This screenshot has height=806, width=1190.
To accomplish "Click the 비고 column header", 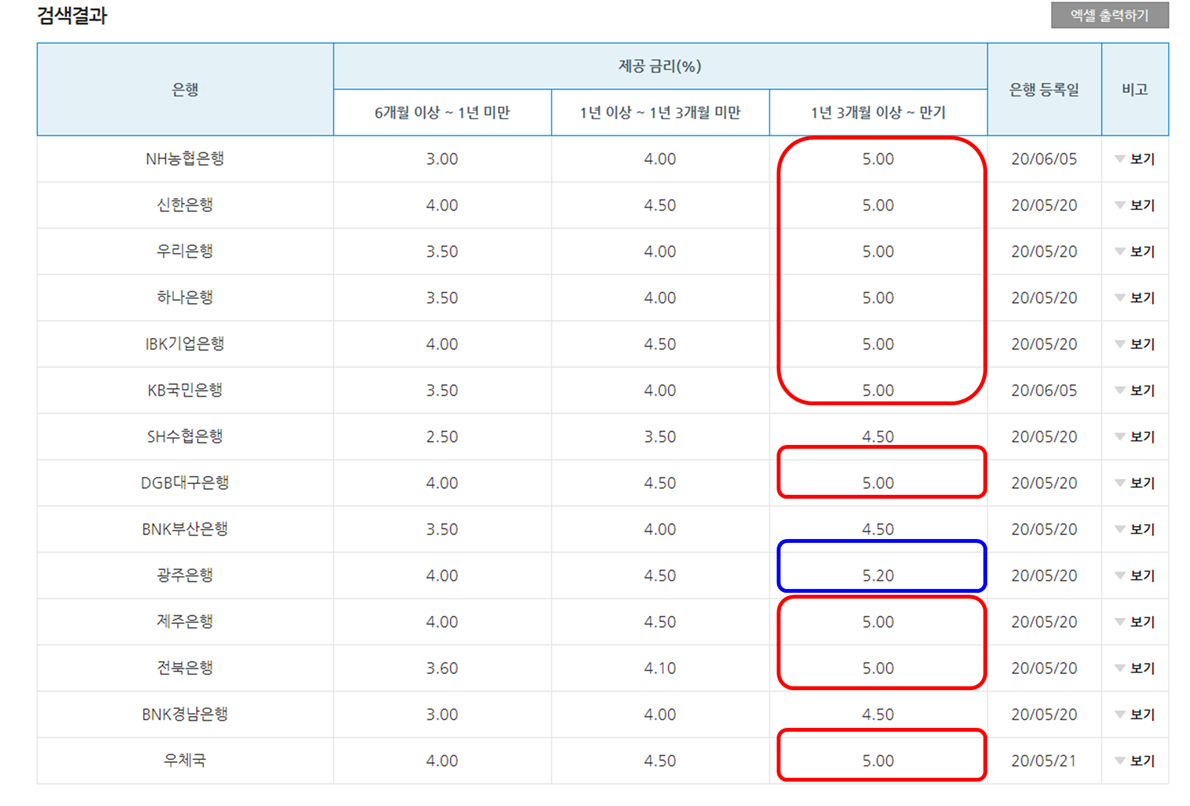I will pyautogui.click(x=1135, y=90).
